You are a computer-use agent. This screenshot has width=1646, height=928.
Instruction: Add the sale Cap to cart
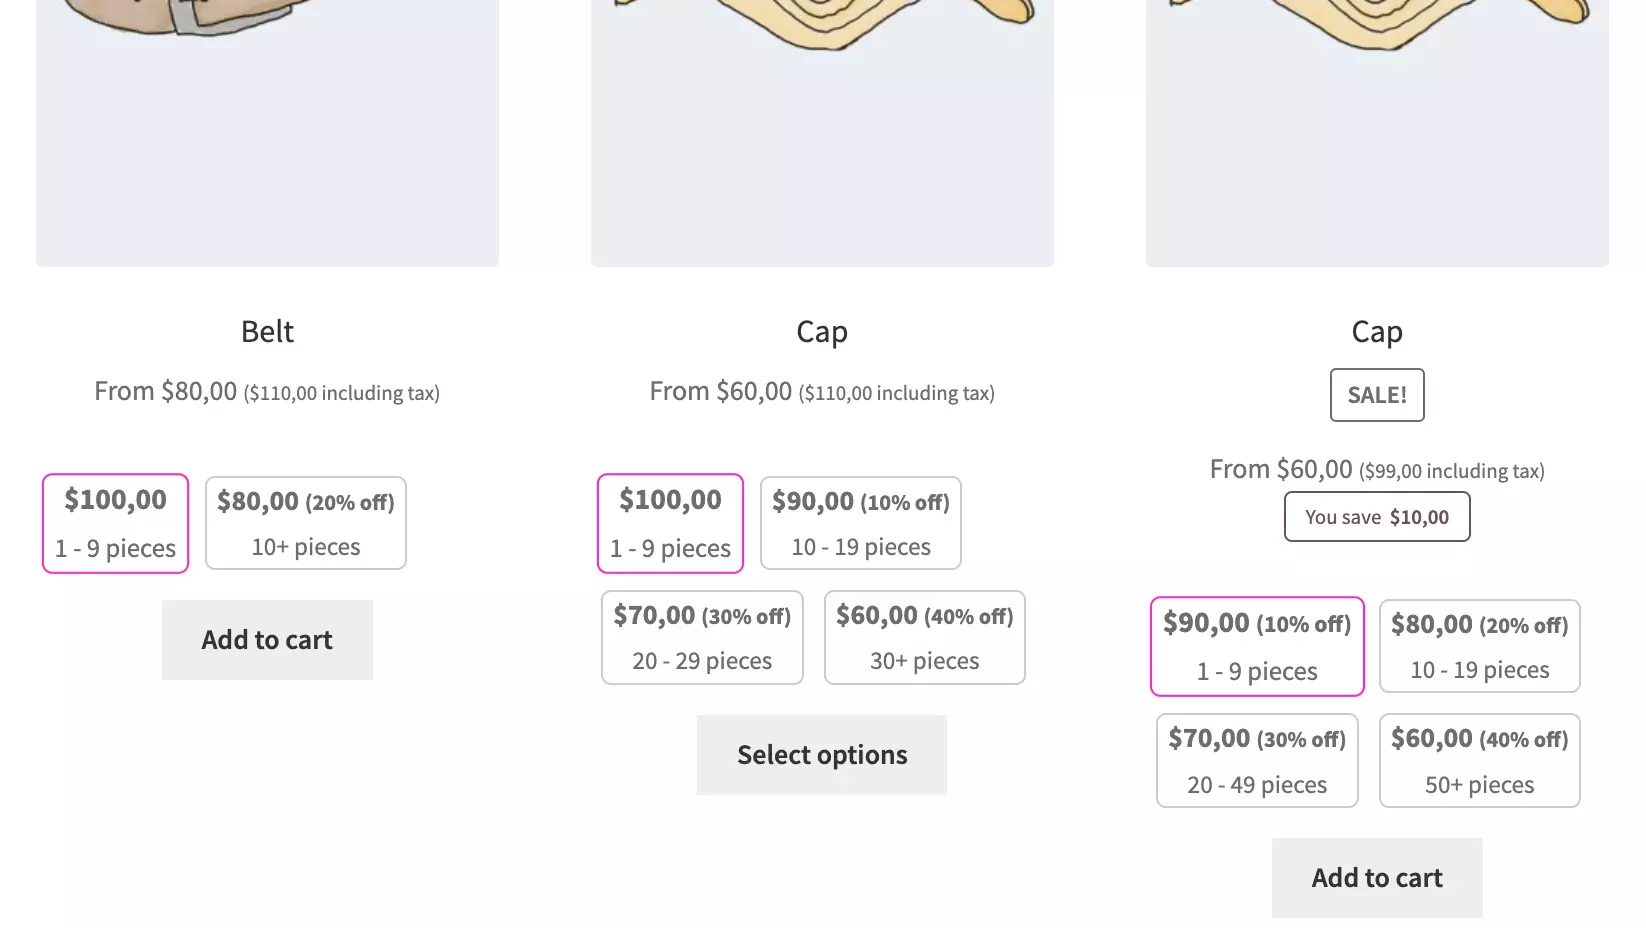(1376, 878)
